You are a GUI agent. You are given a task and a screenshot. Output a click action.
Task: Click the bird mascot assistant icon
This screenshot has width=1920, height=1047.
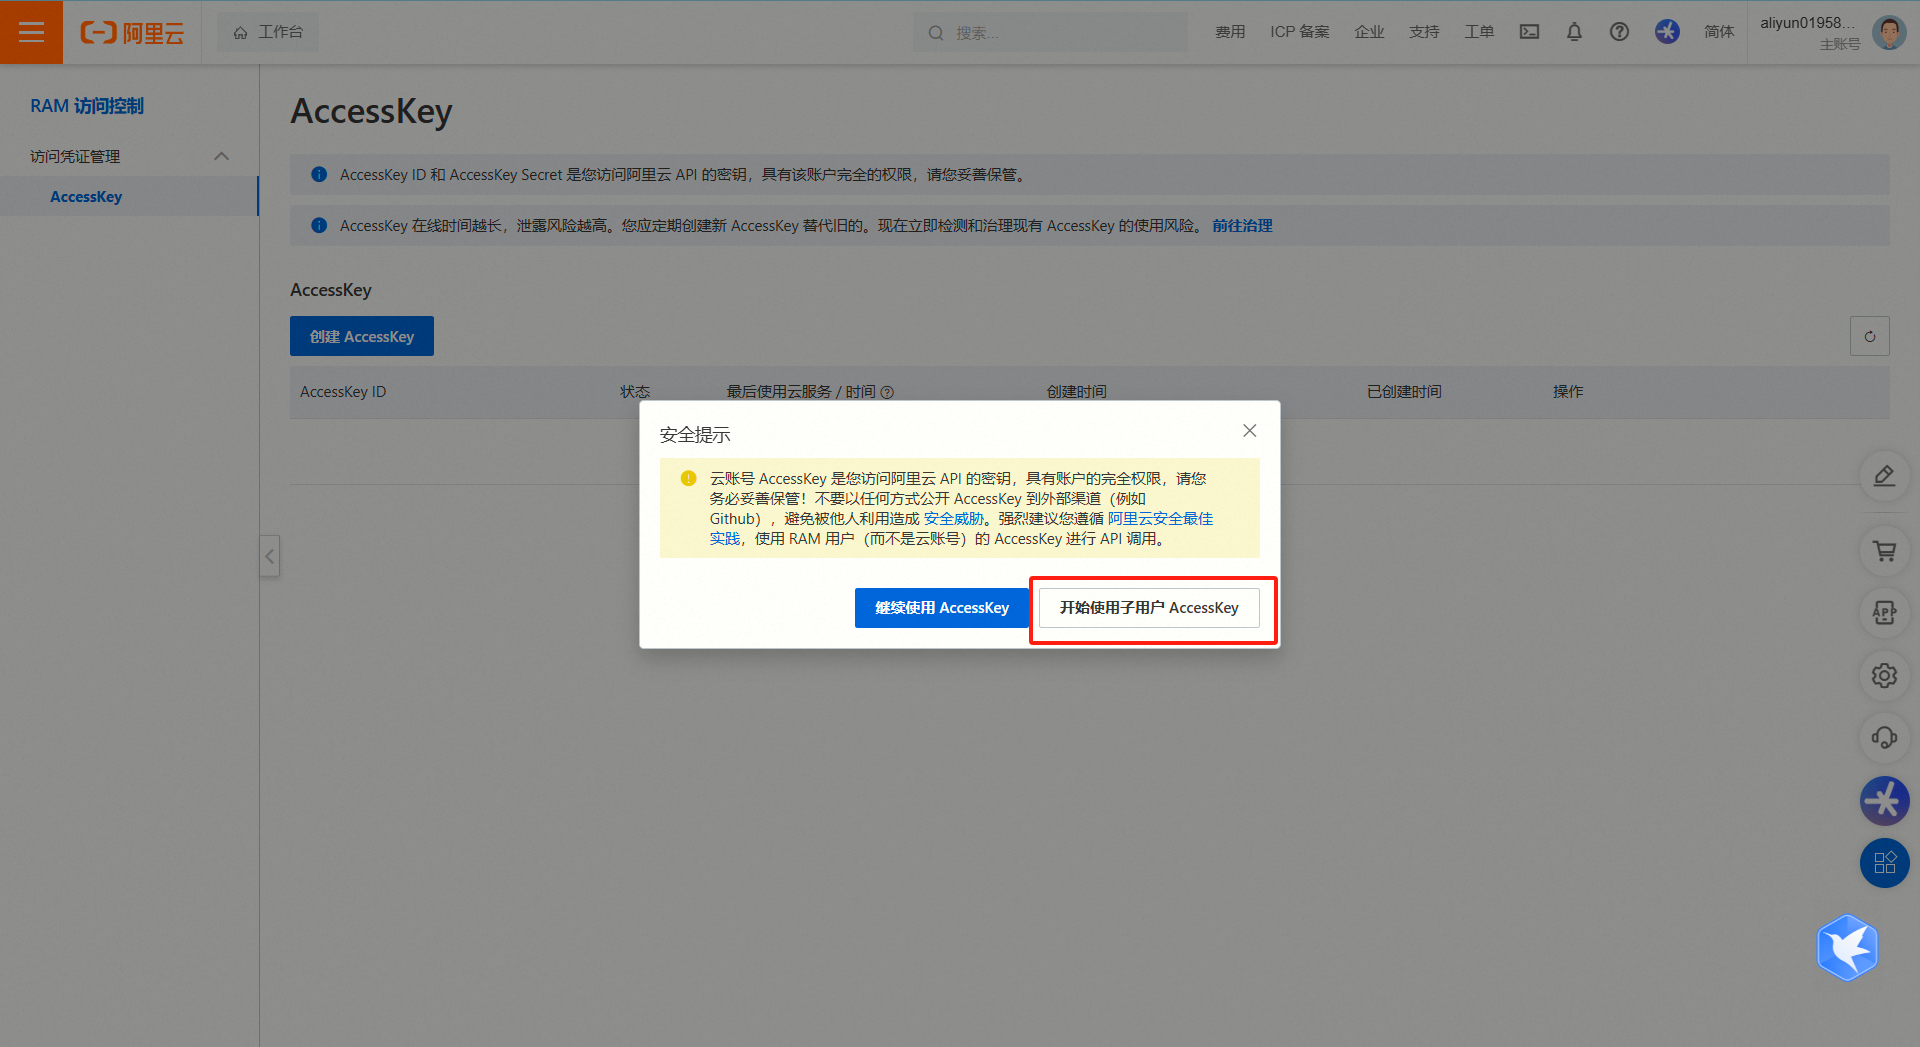point(1847,947)
